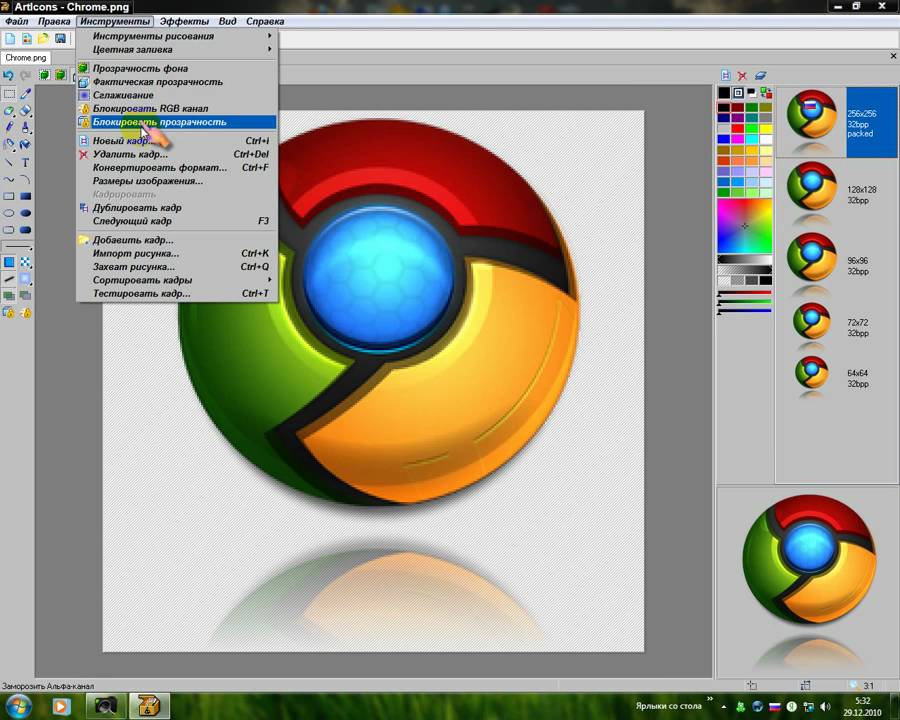Choose Добавить кадр... command

click(176, 240)
